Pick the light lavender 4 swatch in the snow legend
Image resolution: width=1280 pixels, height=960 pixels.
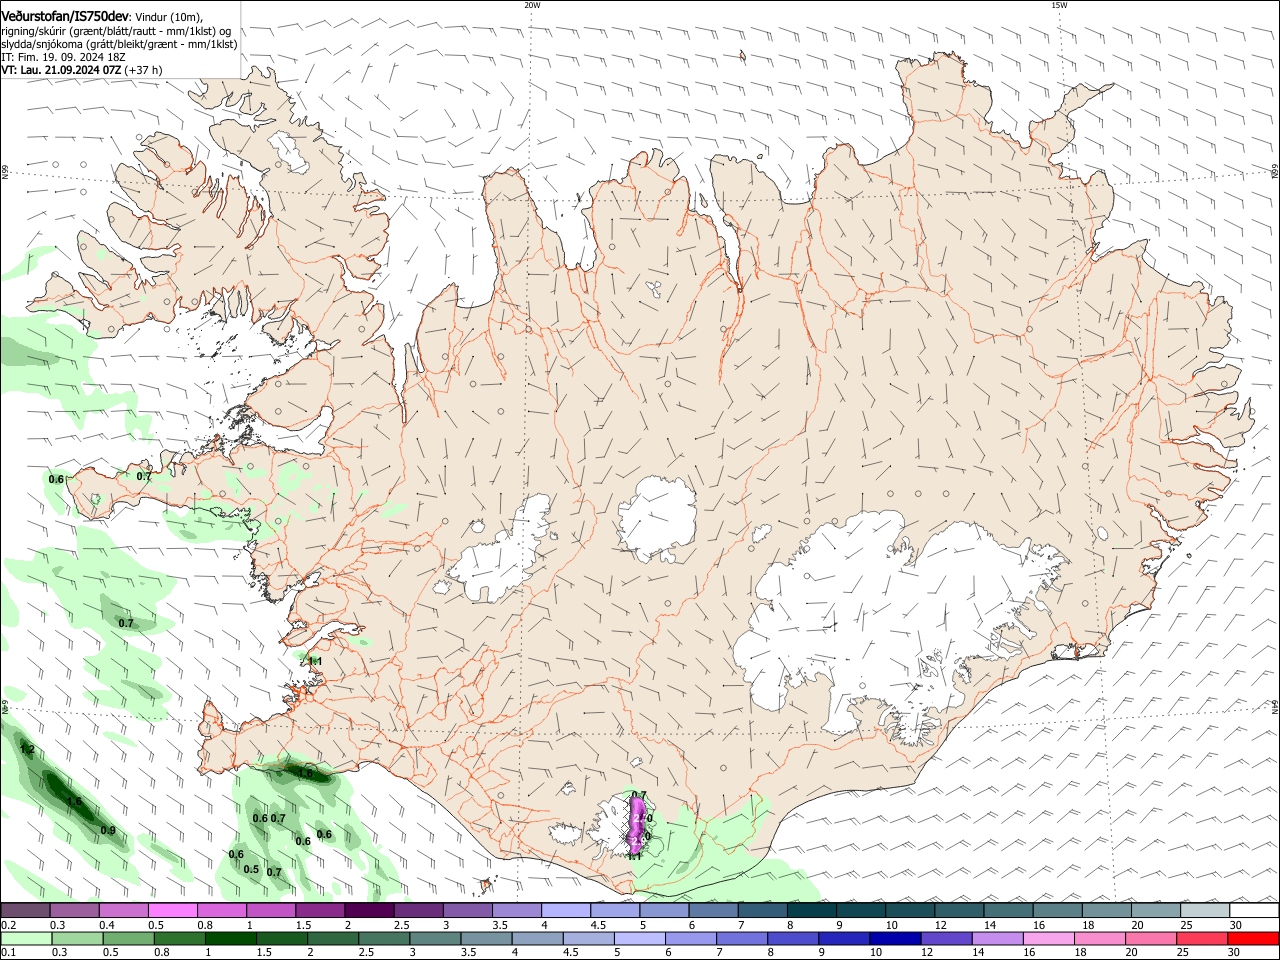pyautogui.click(x=564, y=910)
